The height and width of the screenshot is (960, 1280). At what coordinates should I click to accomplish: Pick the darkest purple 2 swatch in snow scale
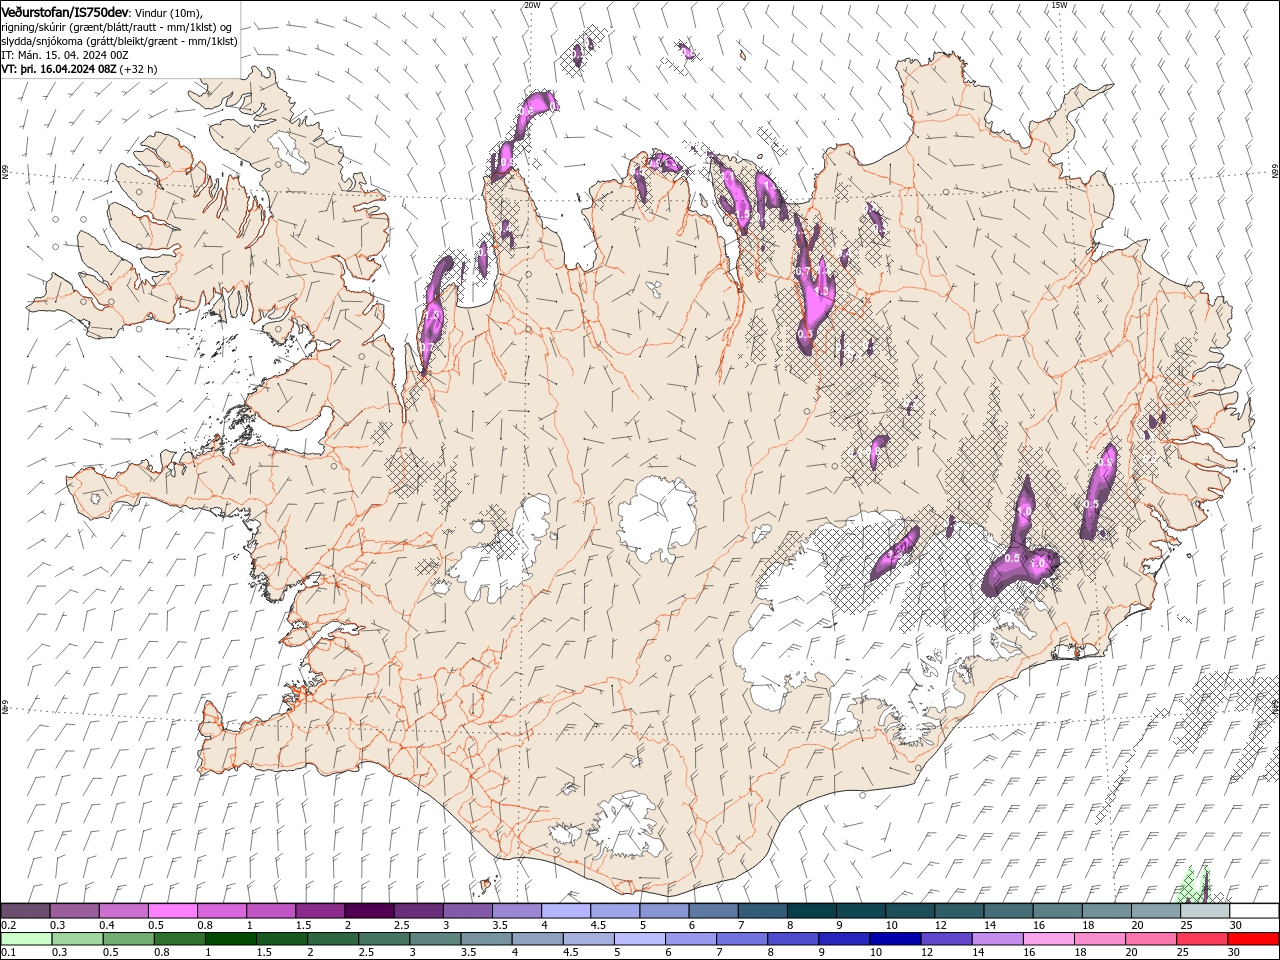(x=369, y=911)
